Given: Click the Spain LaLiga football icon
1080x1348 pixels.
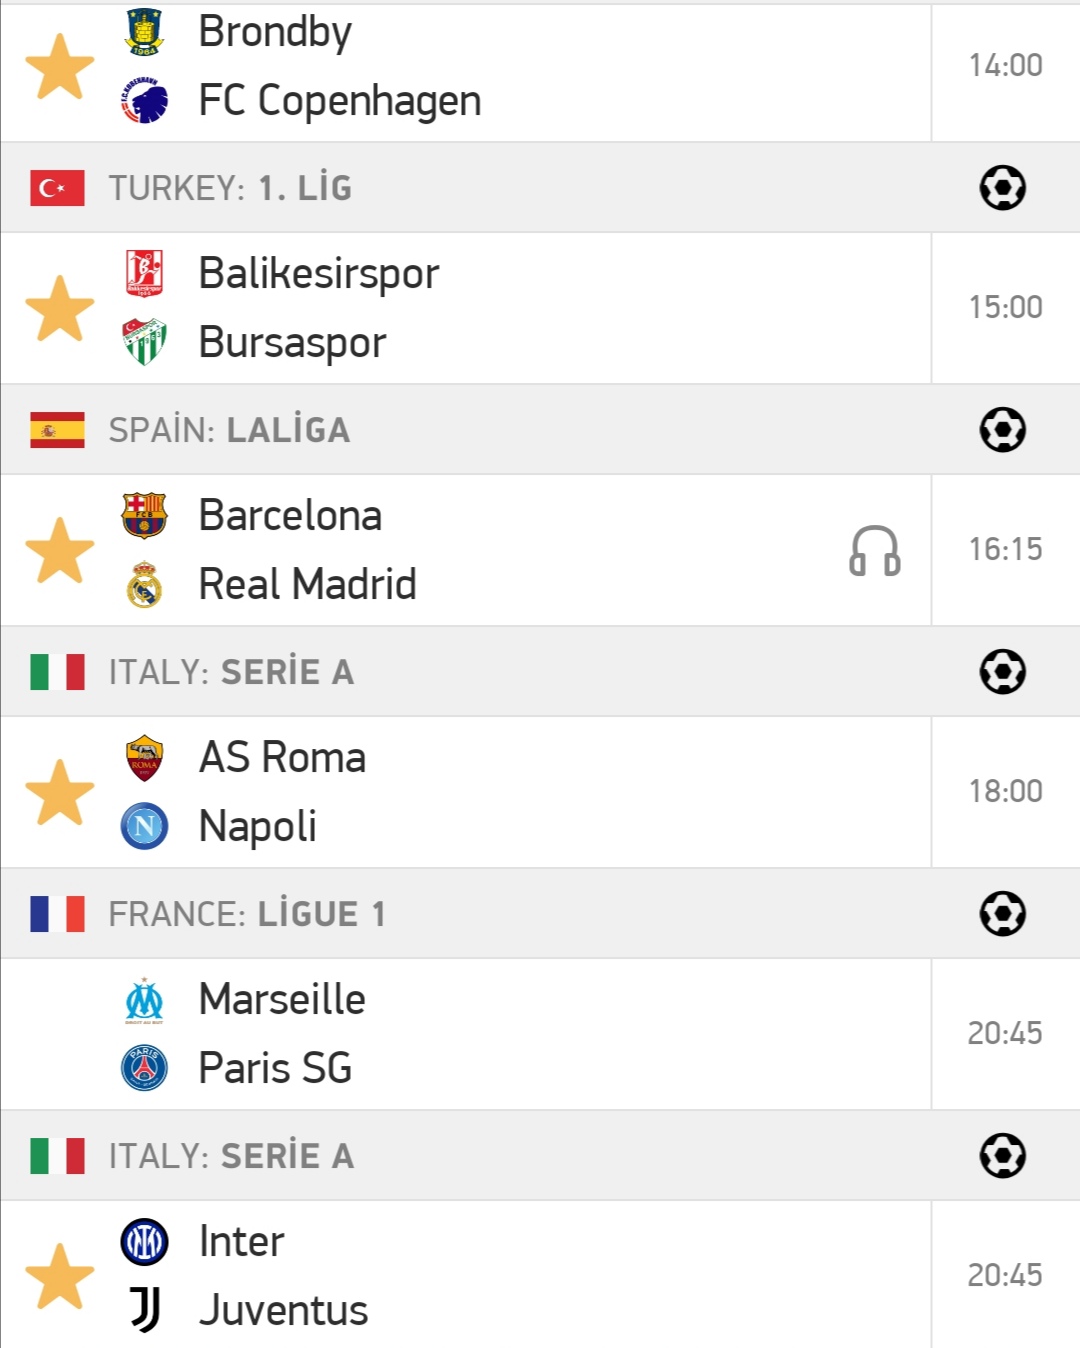Looking at the screenshot, I should 1003,430.
